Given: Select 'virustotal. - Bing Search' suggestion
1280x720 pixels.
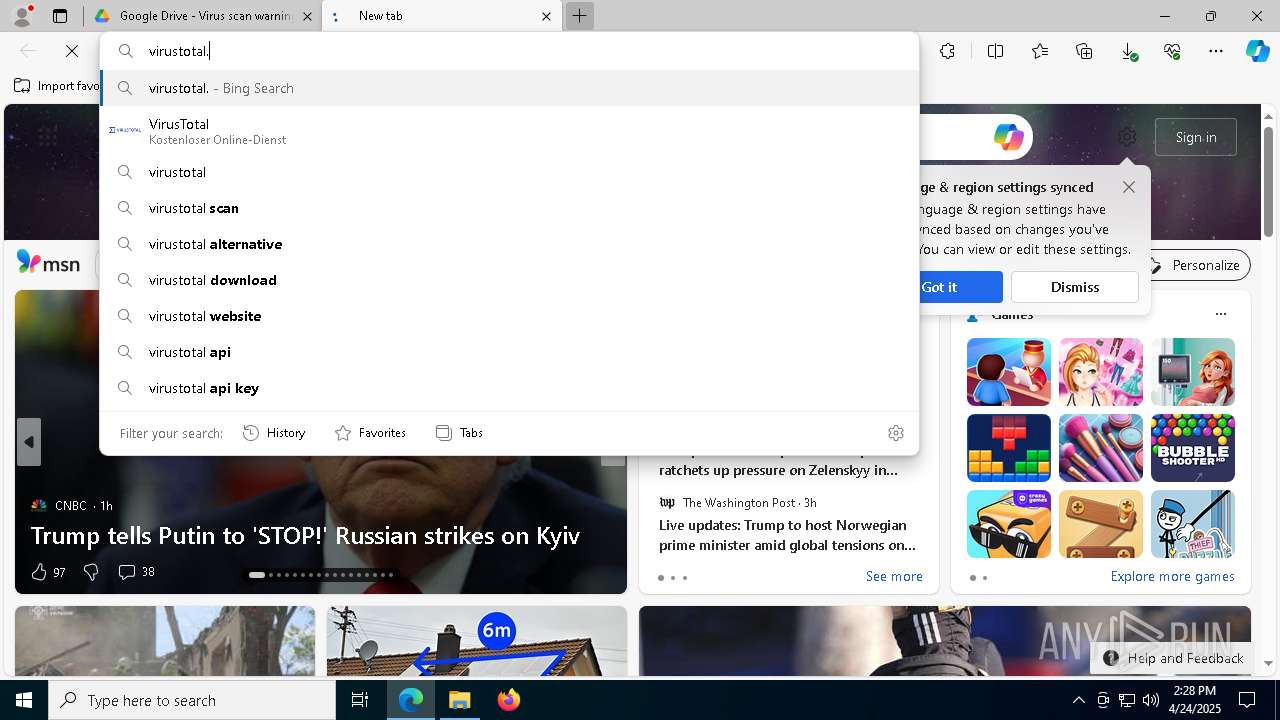Looking at the screenshot, I should (510, 88).
